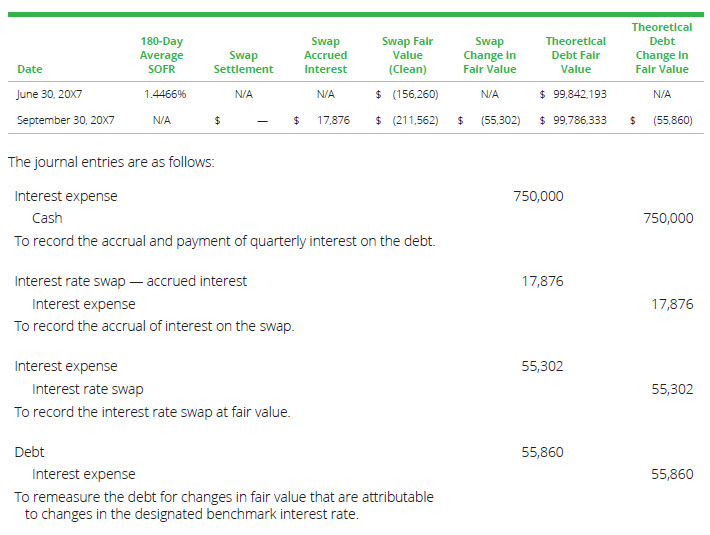
Task: Select the "Debt" journal entry account line
Action: click(29, 452)
